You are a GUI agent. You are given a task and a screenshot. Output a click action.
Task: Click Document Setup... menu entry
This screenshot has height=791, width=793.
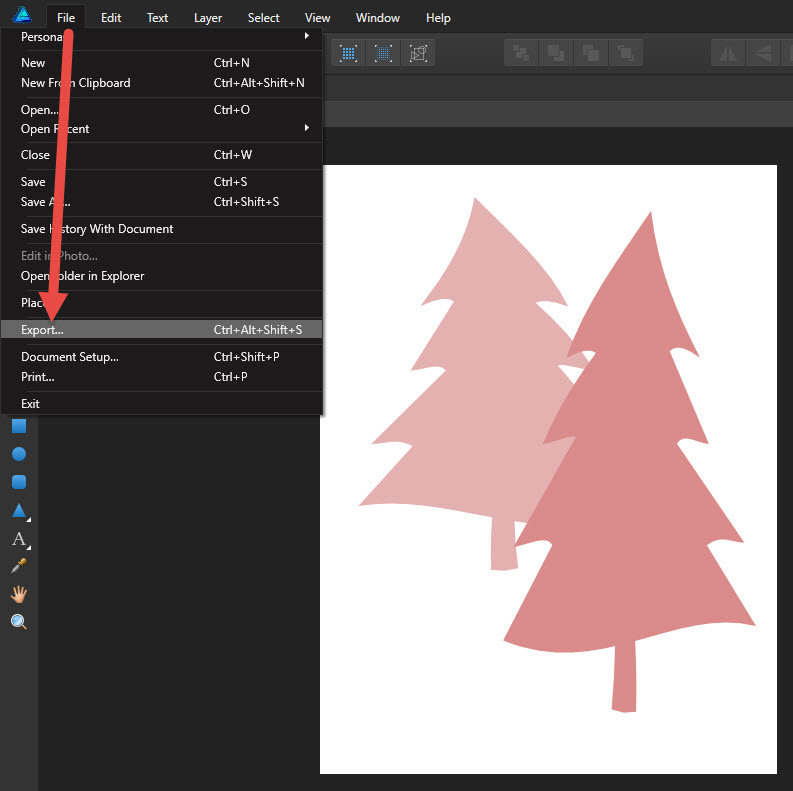[70, 357]
